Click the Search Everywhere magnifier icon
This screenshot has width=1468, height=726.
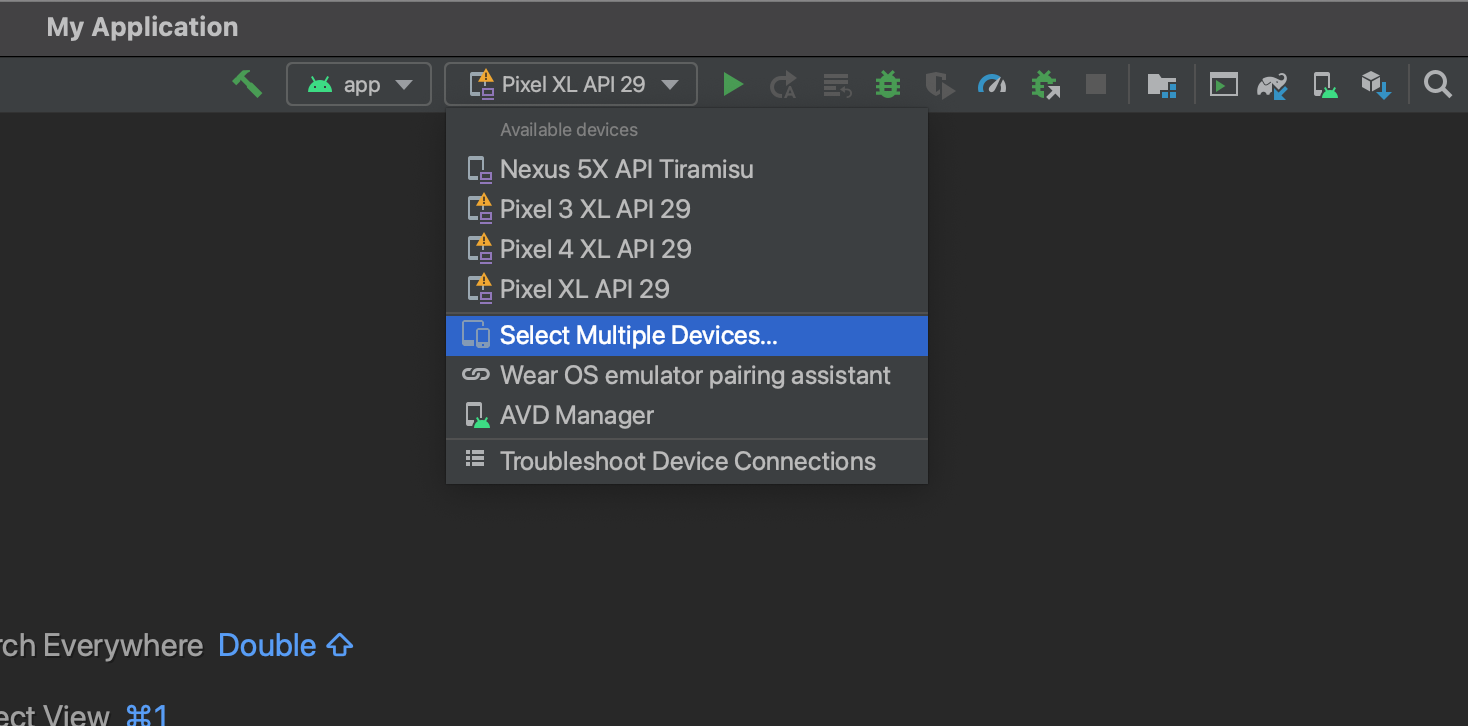point(1438,85)
